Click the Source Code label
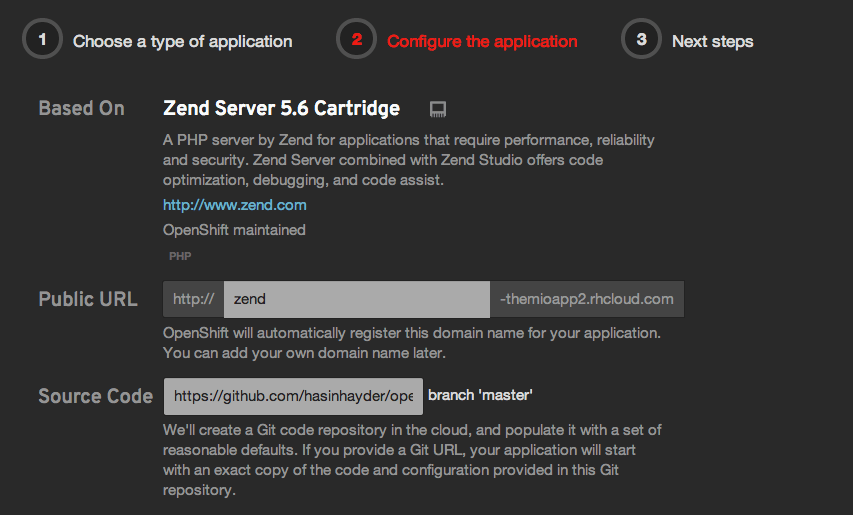The width and height of the screenshot is (853, 515). [96, 396]
